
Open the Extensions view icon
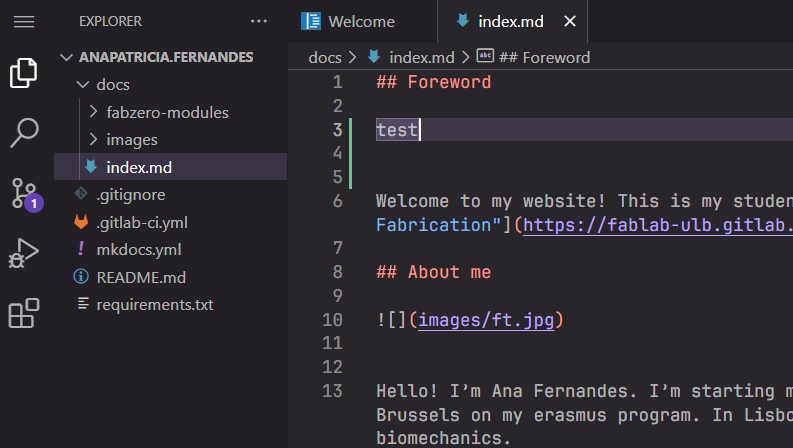click(24, 313)
